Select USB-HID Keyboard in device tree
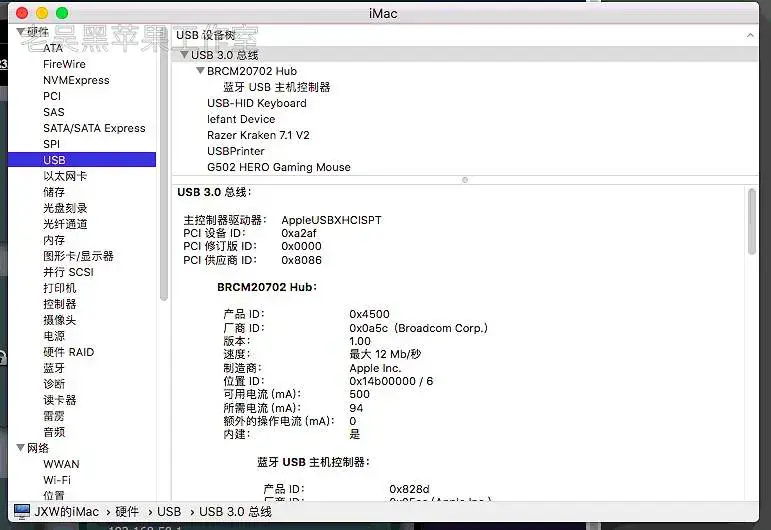The image size is (771, 530). (x=257, y=103)
